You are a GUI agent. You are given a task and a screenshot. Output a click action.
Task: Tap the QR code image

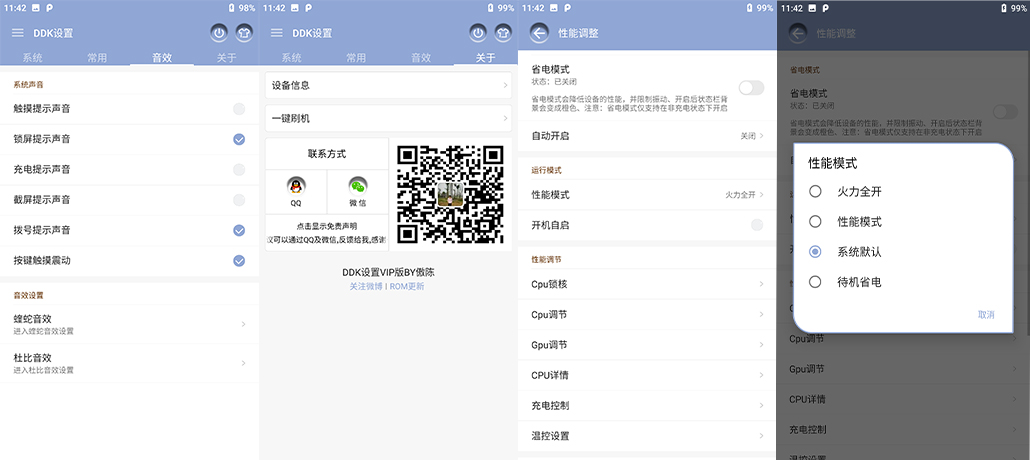[450, 195]
